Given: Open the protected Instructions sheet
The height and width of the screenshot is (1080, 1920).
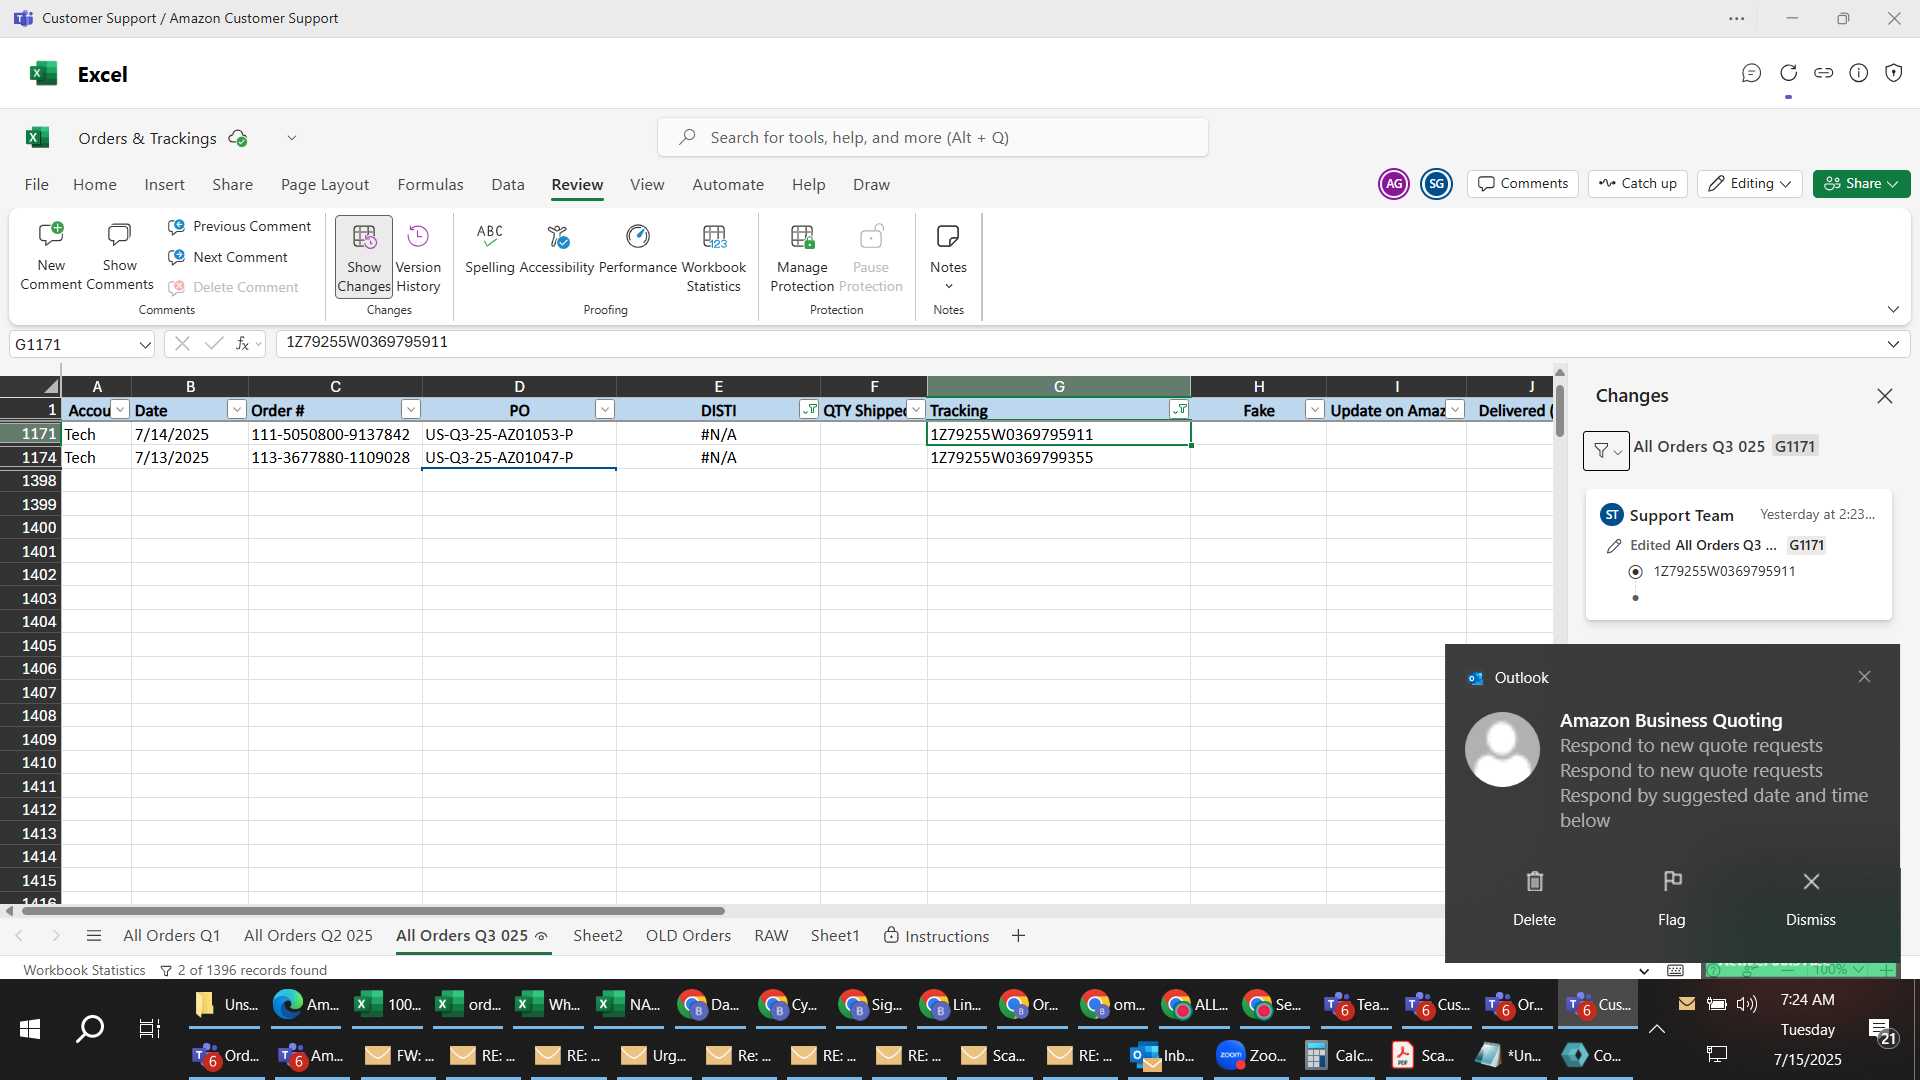Looking at the screenshot, I should (936, 937).
